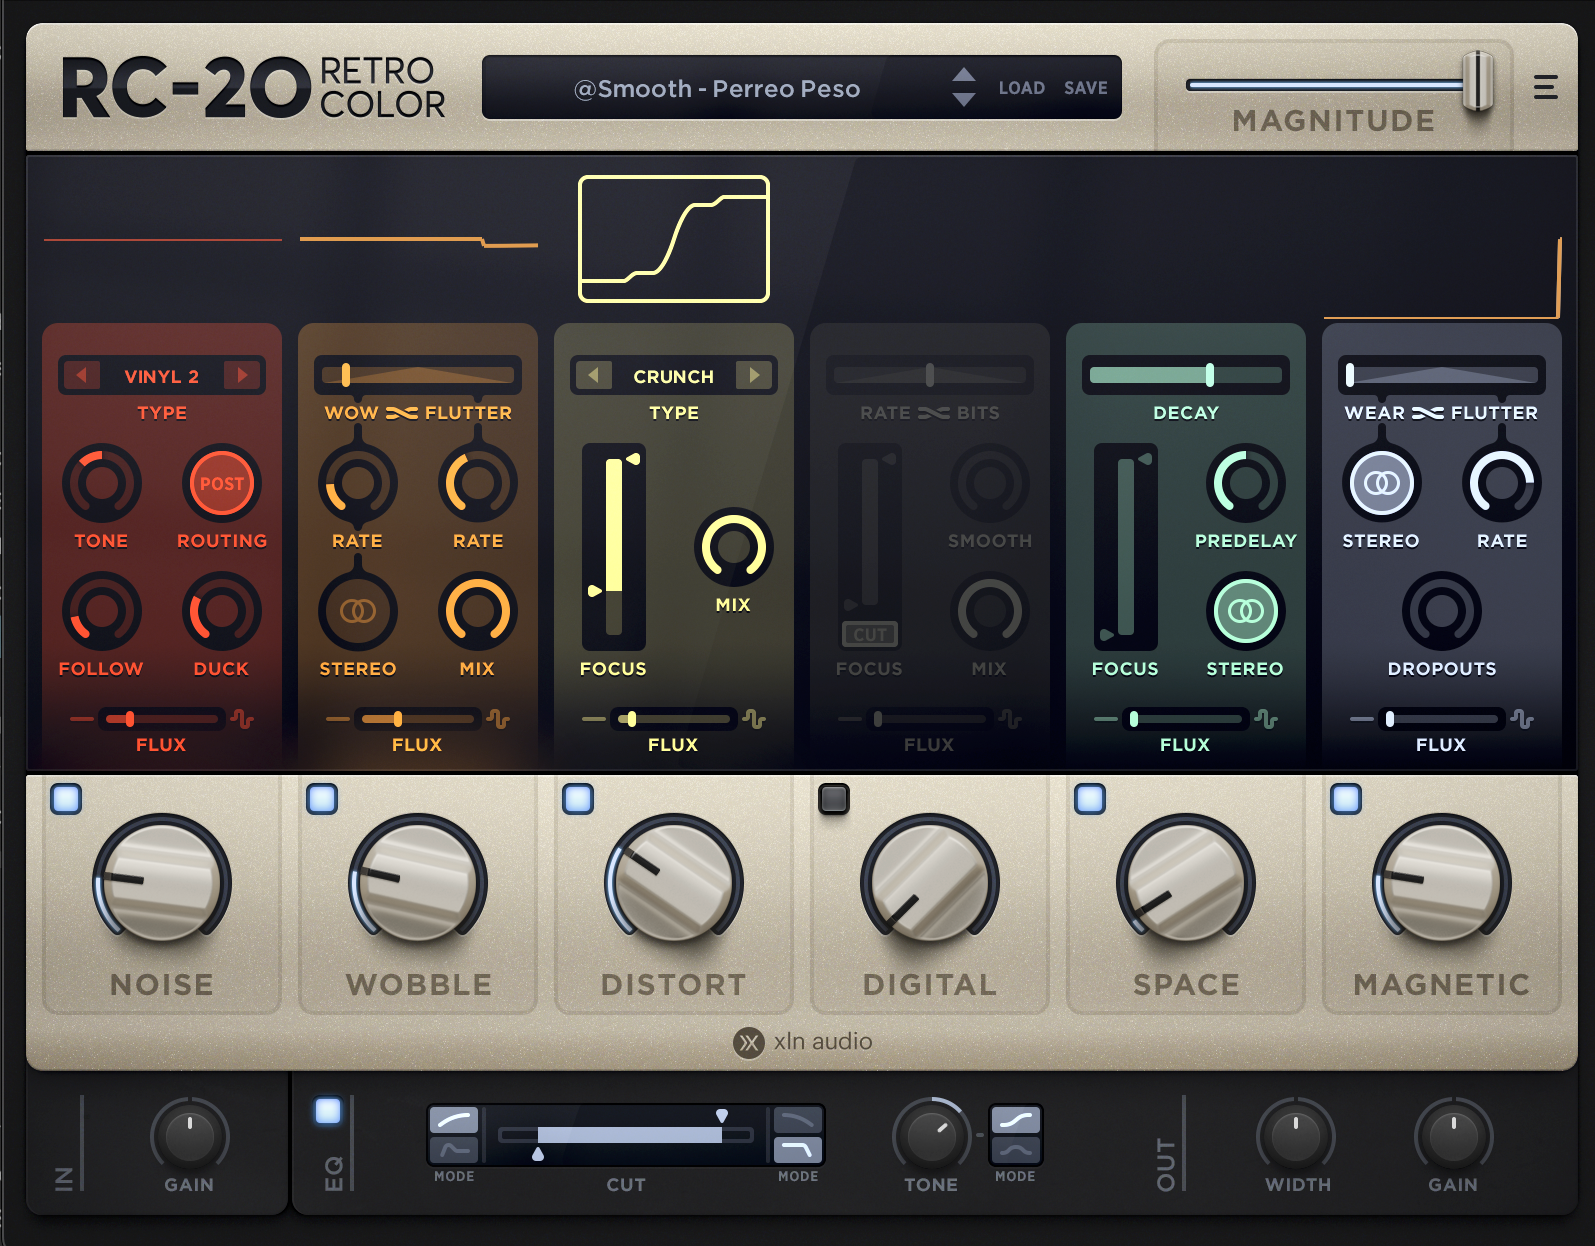Viewport: 1595px width, 1246px height.
Task: Click the stereo icon in Space module
Action: tap(1245, 611)
